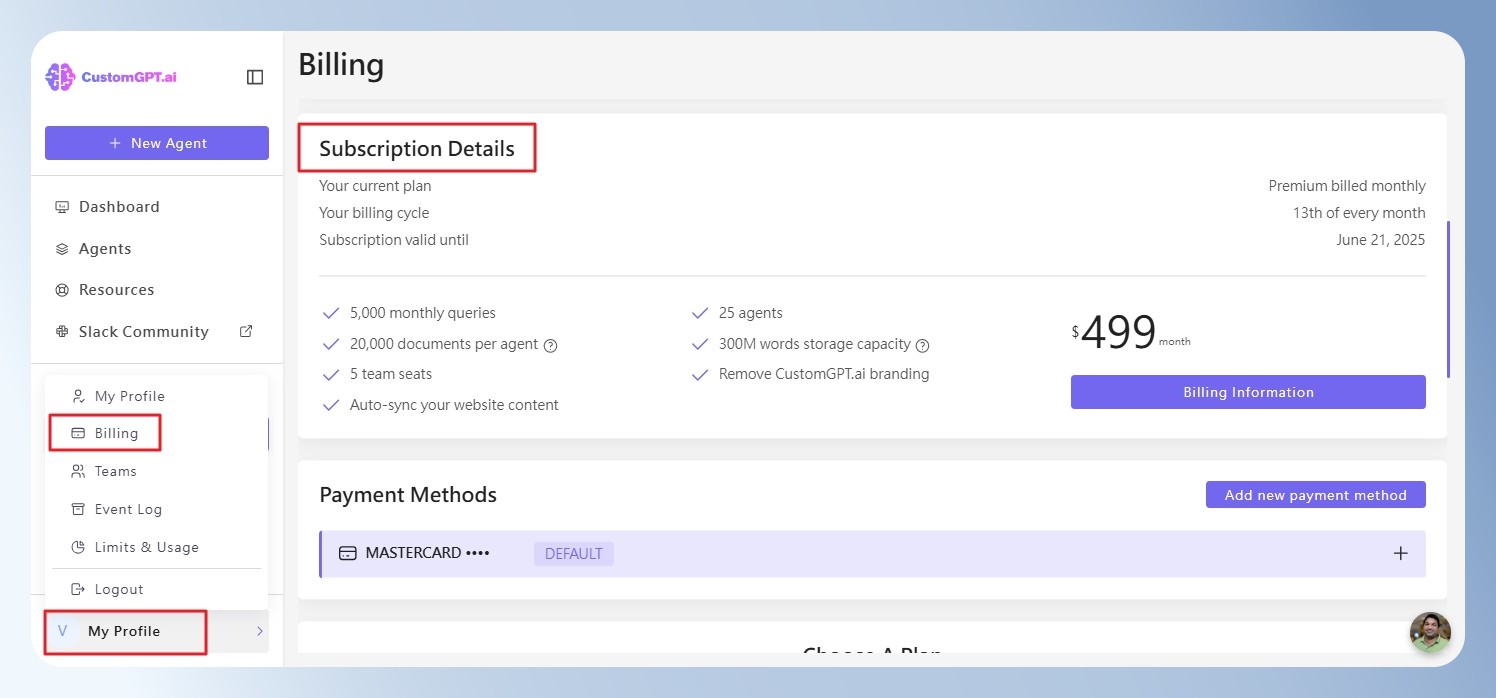Viewport: 1496px width, 698px height.
Task: Open the chat avatar bubble
Action: coord(1430,632)
